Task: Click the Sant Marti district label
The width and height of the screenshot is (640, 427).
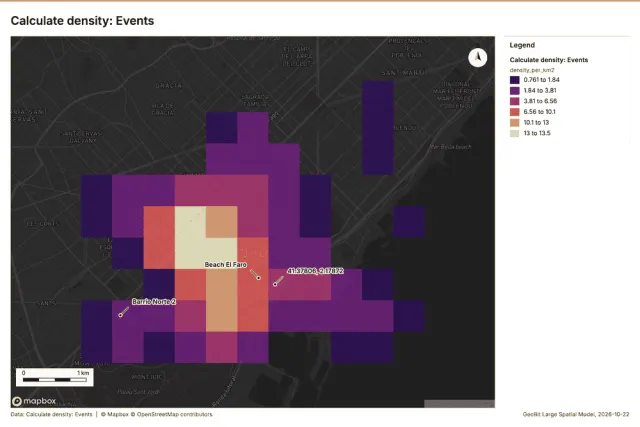Action: click(x=403, y=73)
